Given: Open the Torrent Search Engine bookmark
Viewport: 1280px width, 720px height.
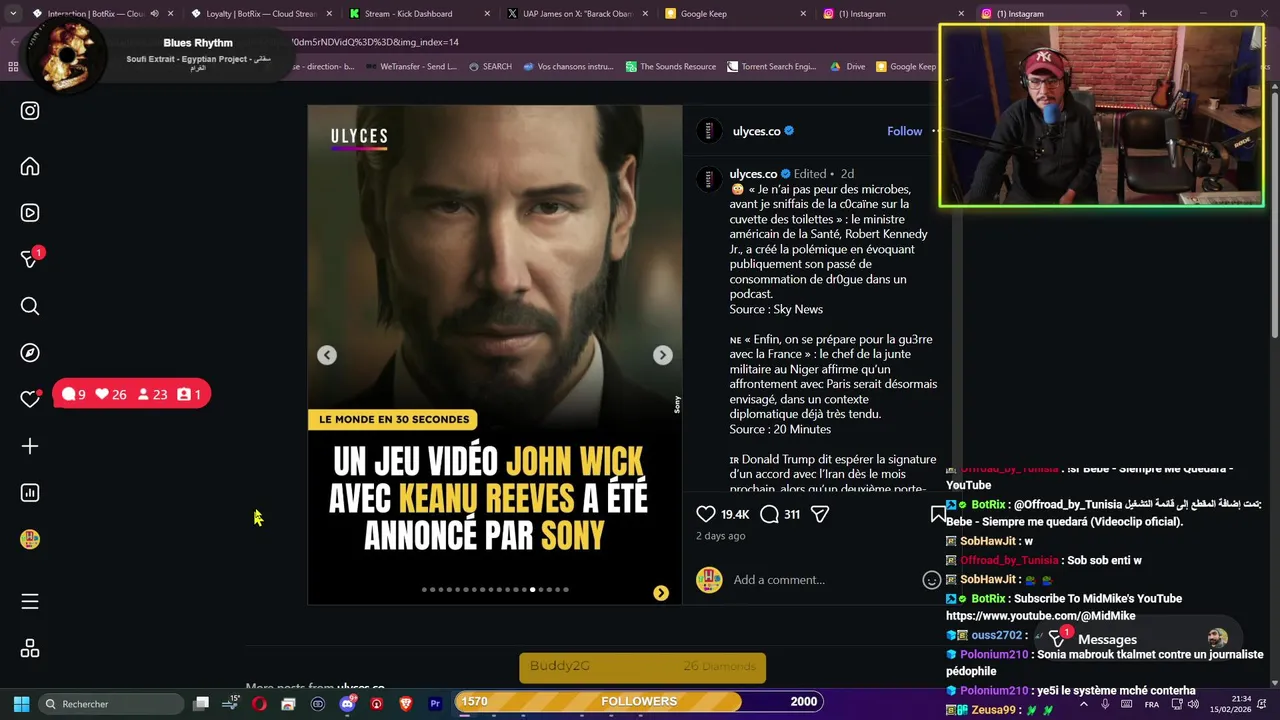Looking at the screenshot, I should pyautogui.click(x=771, y=67).
